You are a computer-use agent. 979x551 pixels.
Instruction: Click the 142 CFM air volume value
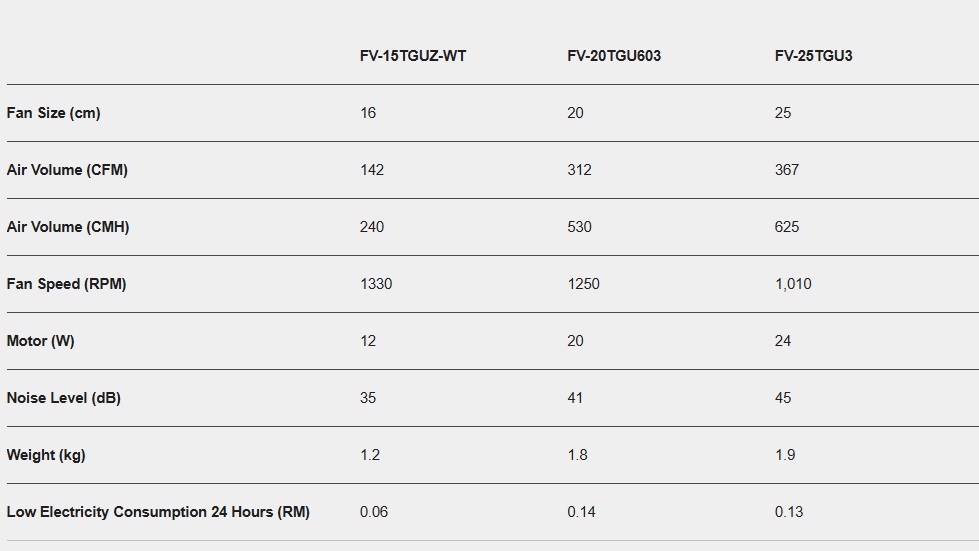[x=371, y=170]
